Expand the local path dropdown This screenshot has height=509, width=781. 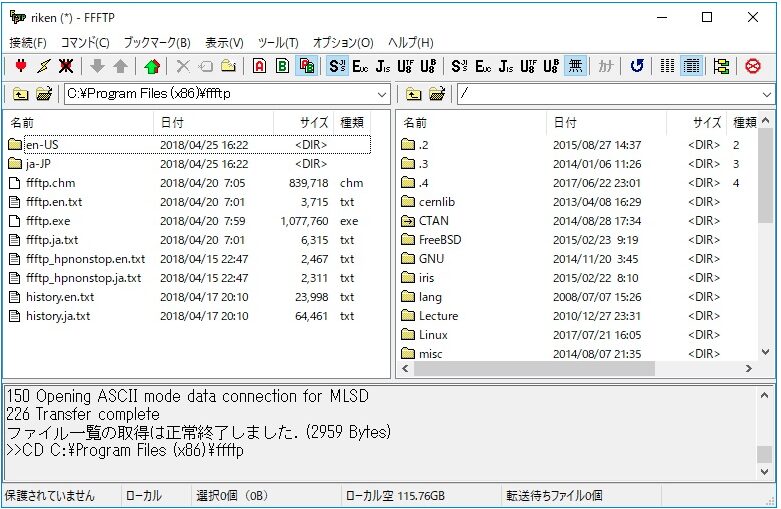382,94
